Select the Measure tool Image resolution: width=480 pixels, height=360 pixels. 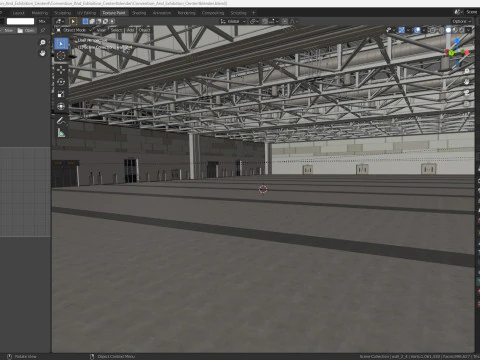[61, 133]
